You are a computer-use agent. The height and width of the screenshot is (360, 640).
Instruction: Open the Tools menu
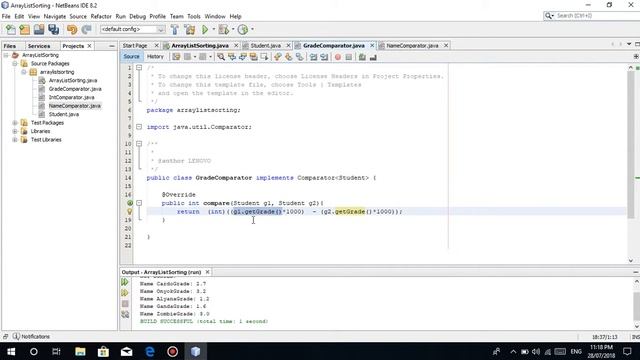[194, 16]
